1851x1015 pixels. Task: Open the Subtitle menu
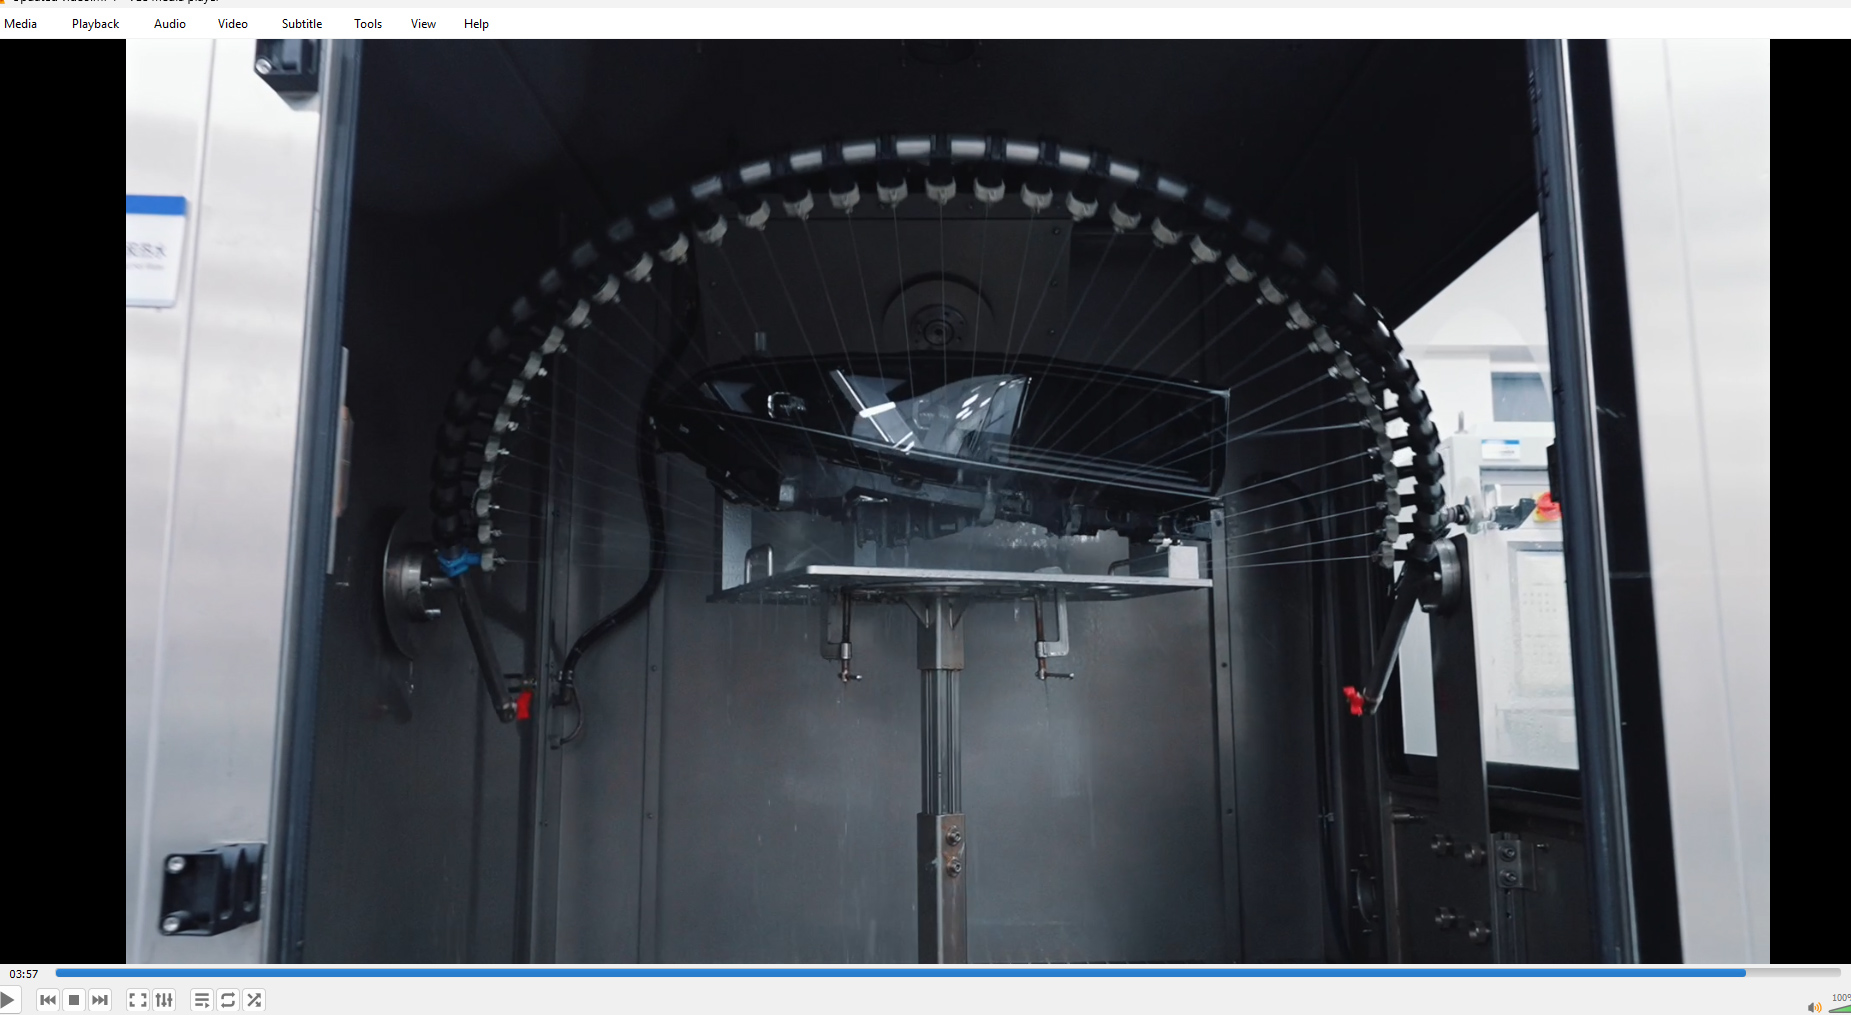(x=302, y=24)
